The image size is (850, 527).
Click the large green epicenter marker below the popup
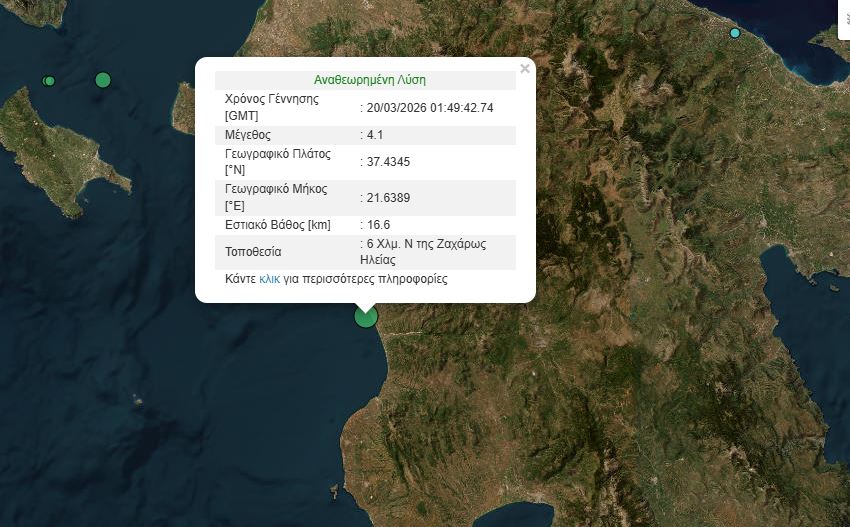pyautogui.click(x=366, y=316)
